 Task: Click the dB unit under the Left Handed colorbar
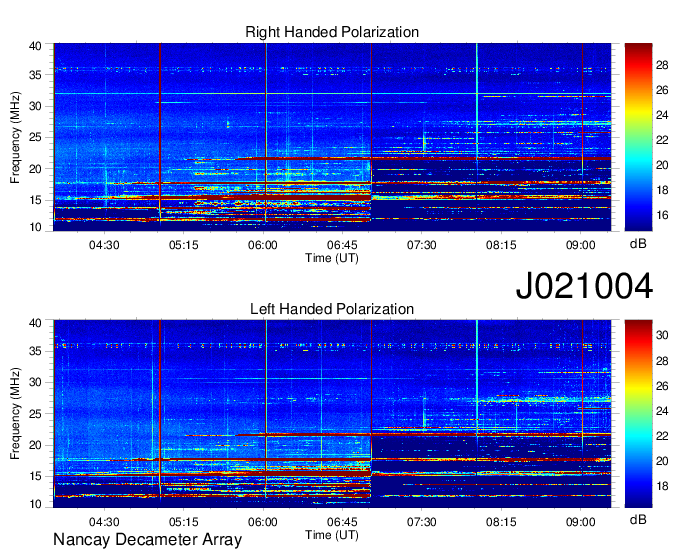tap(638, 519)
